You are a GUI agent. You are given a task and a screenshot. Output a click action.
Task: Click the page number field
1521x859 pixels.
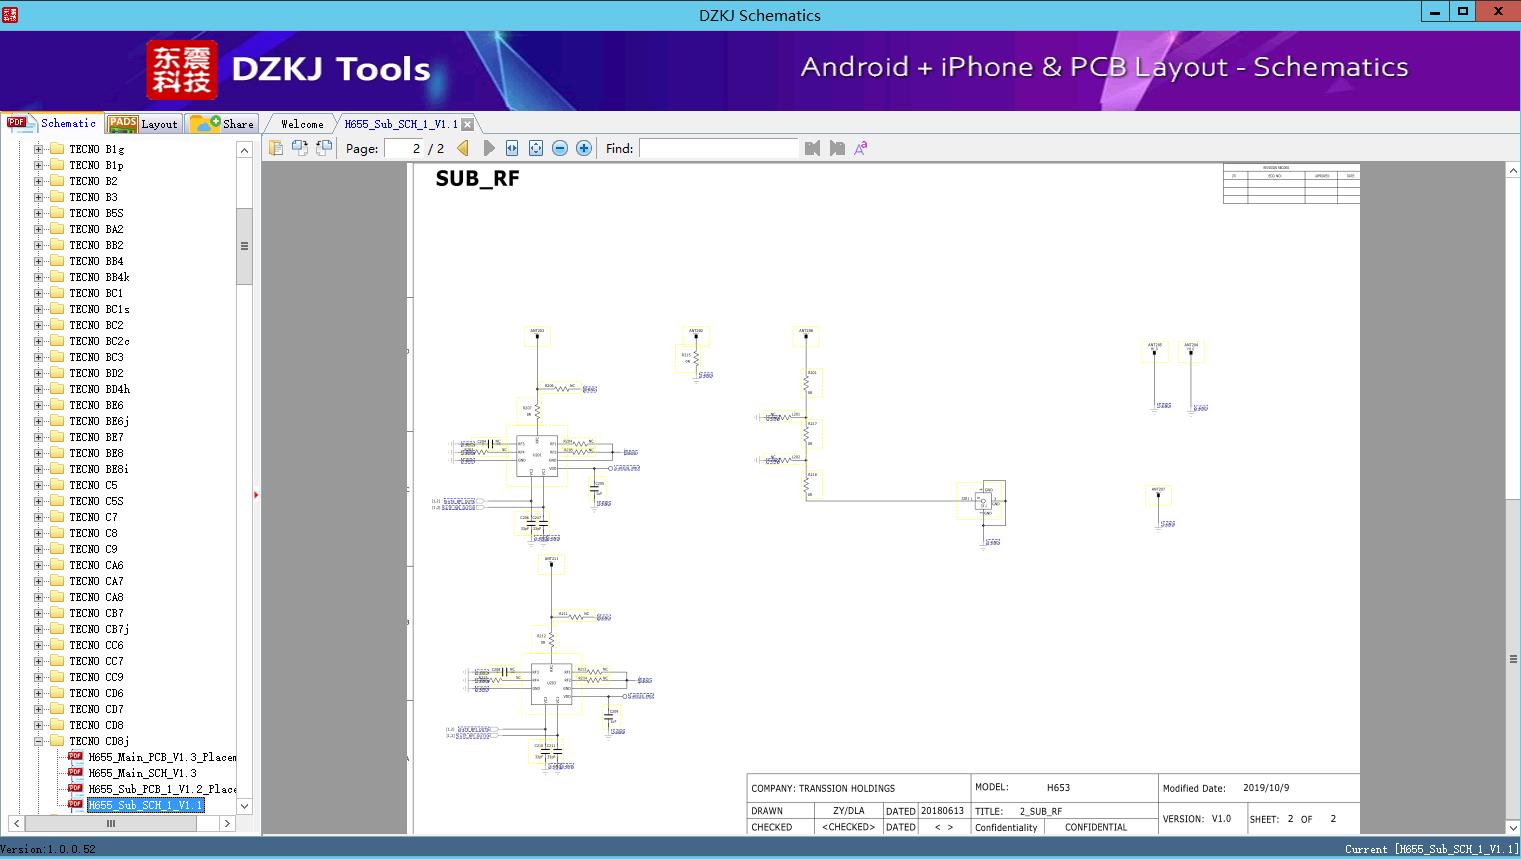click(x=404, y=148)
